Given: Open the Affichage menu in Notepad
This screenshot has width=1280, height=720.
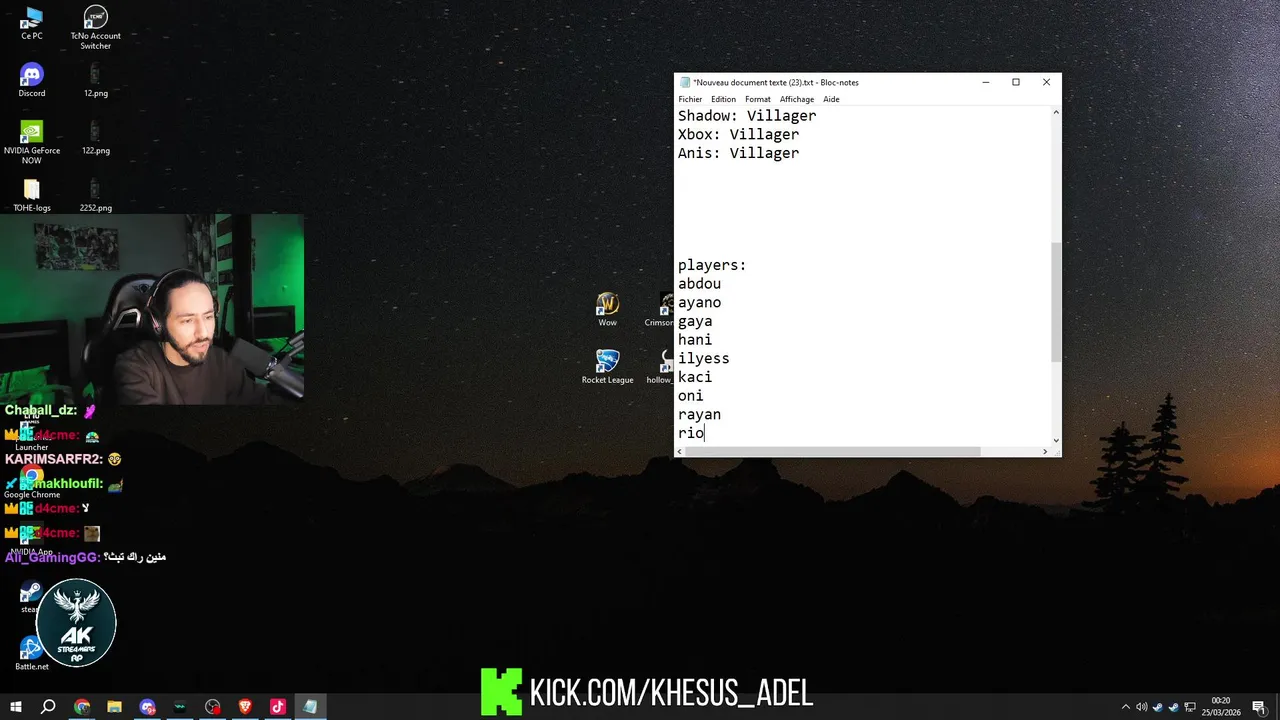Looking at the screenshot, I should point(797,99).
